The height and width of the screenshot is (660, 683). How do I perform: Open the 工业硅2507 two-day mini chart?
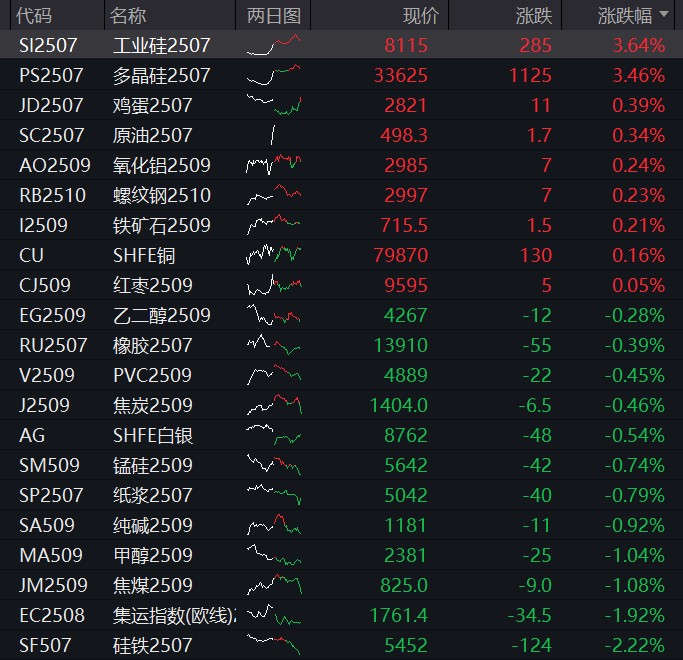273,45
